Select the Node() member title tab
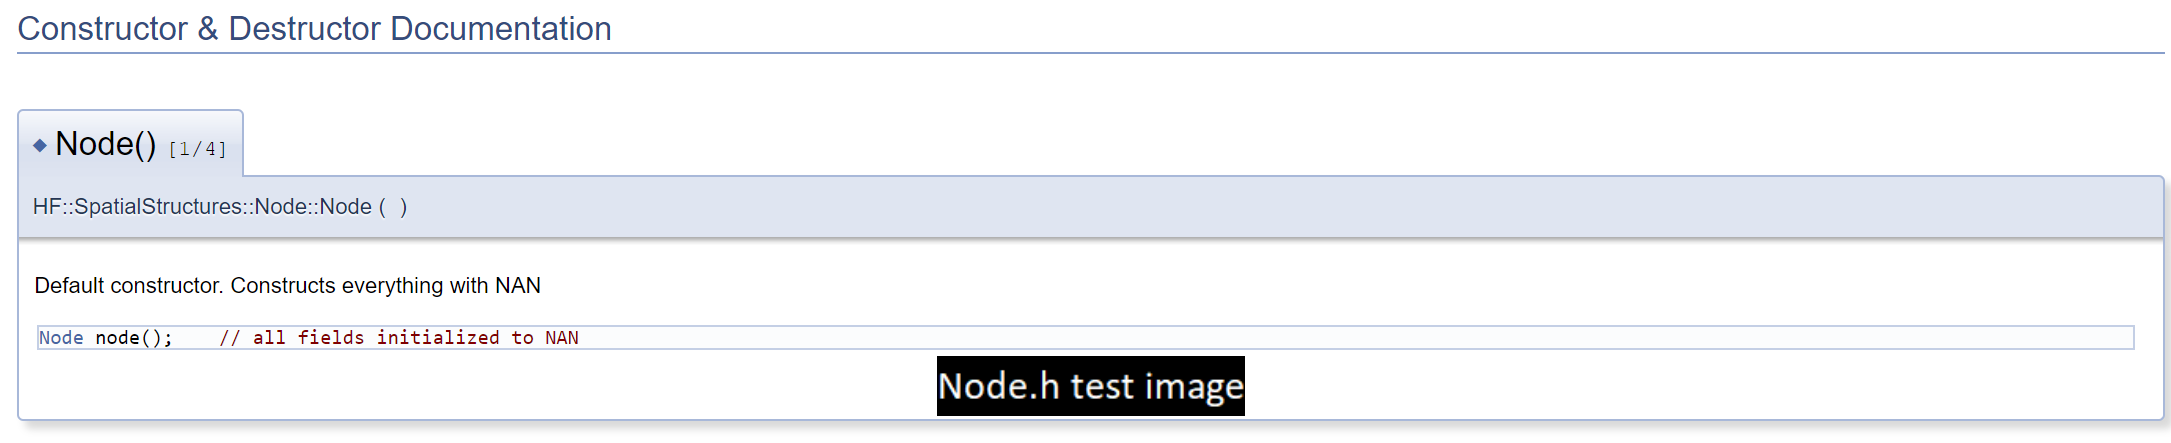Image resolution: width=2171 pixels, height=443 pixels. point(130,144)
